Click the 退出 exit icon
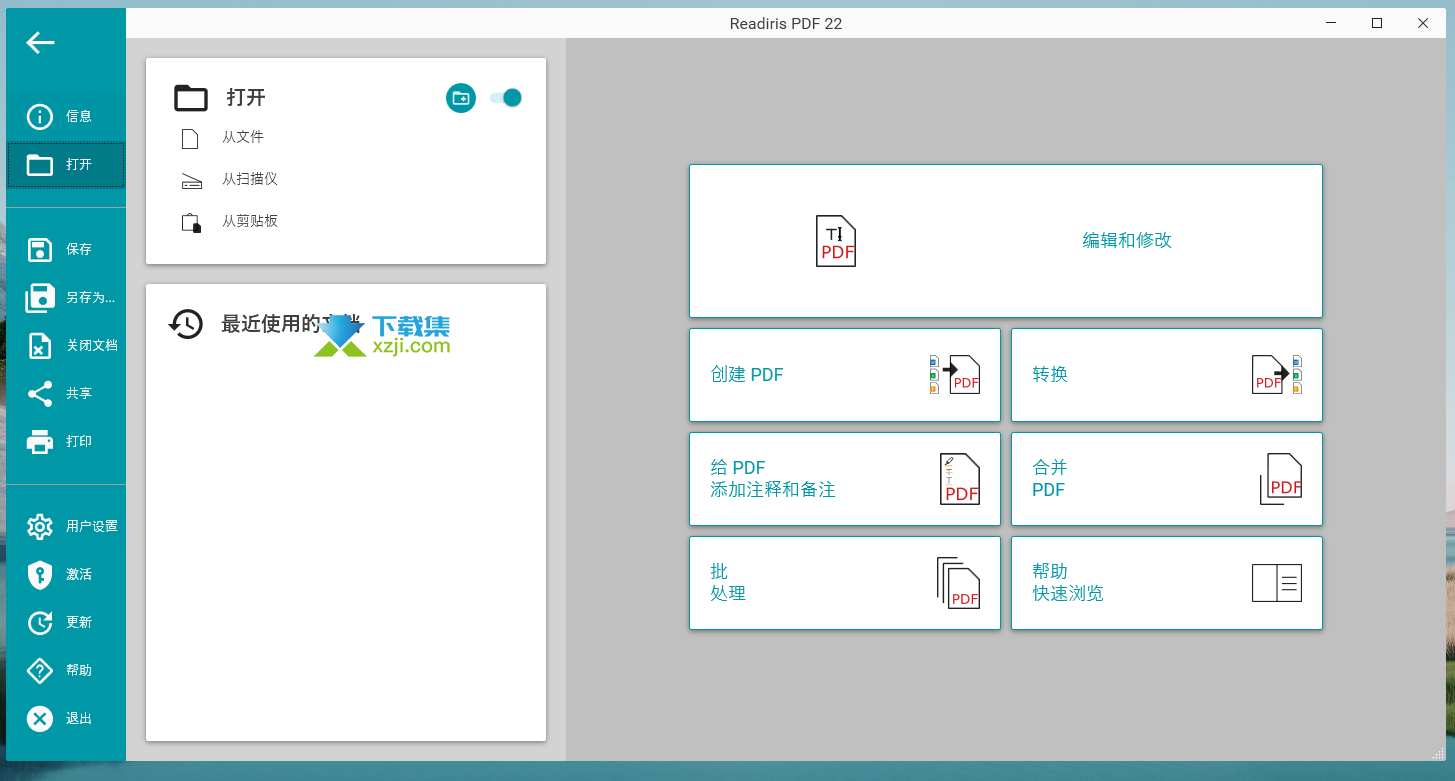Image resolution: width=1455 pixels, height=781 pixels. (40, 718)
